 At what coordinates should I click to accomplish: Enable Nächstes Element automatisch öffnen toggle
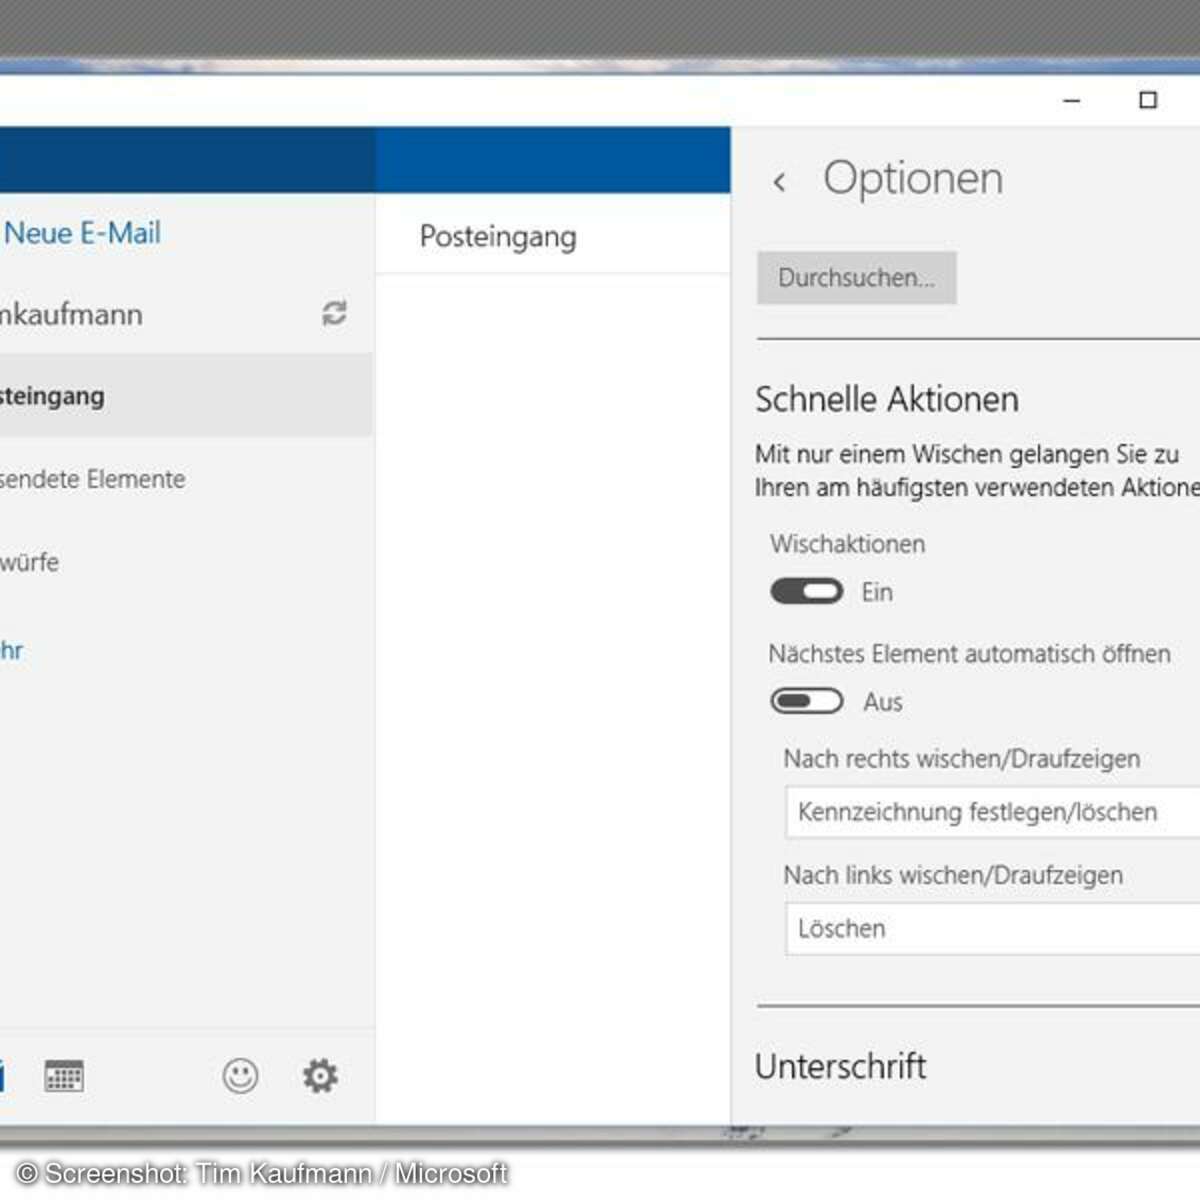click(x=806, y=701)
